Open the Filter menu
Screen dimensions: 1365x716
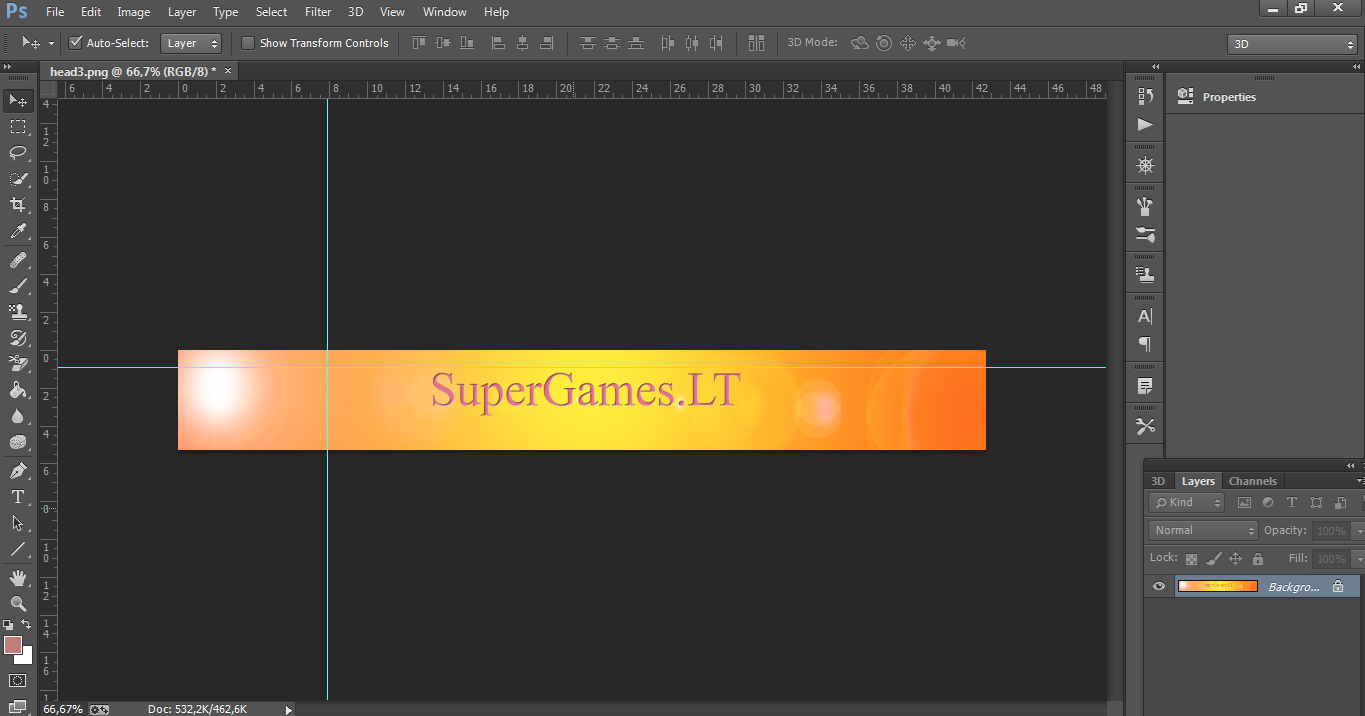(318, 12)
